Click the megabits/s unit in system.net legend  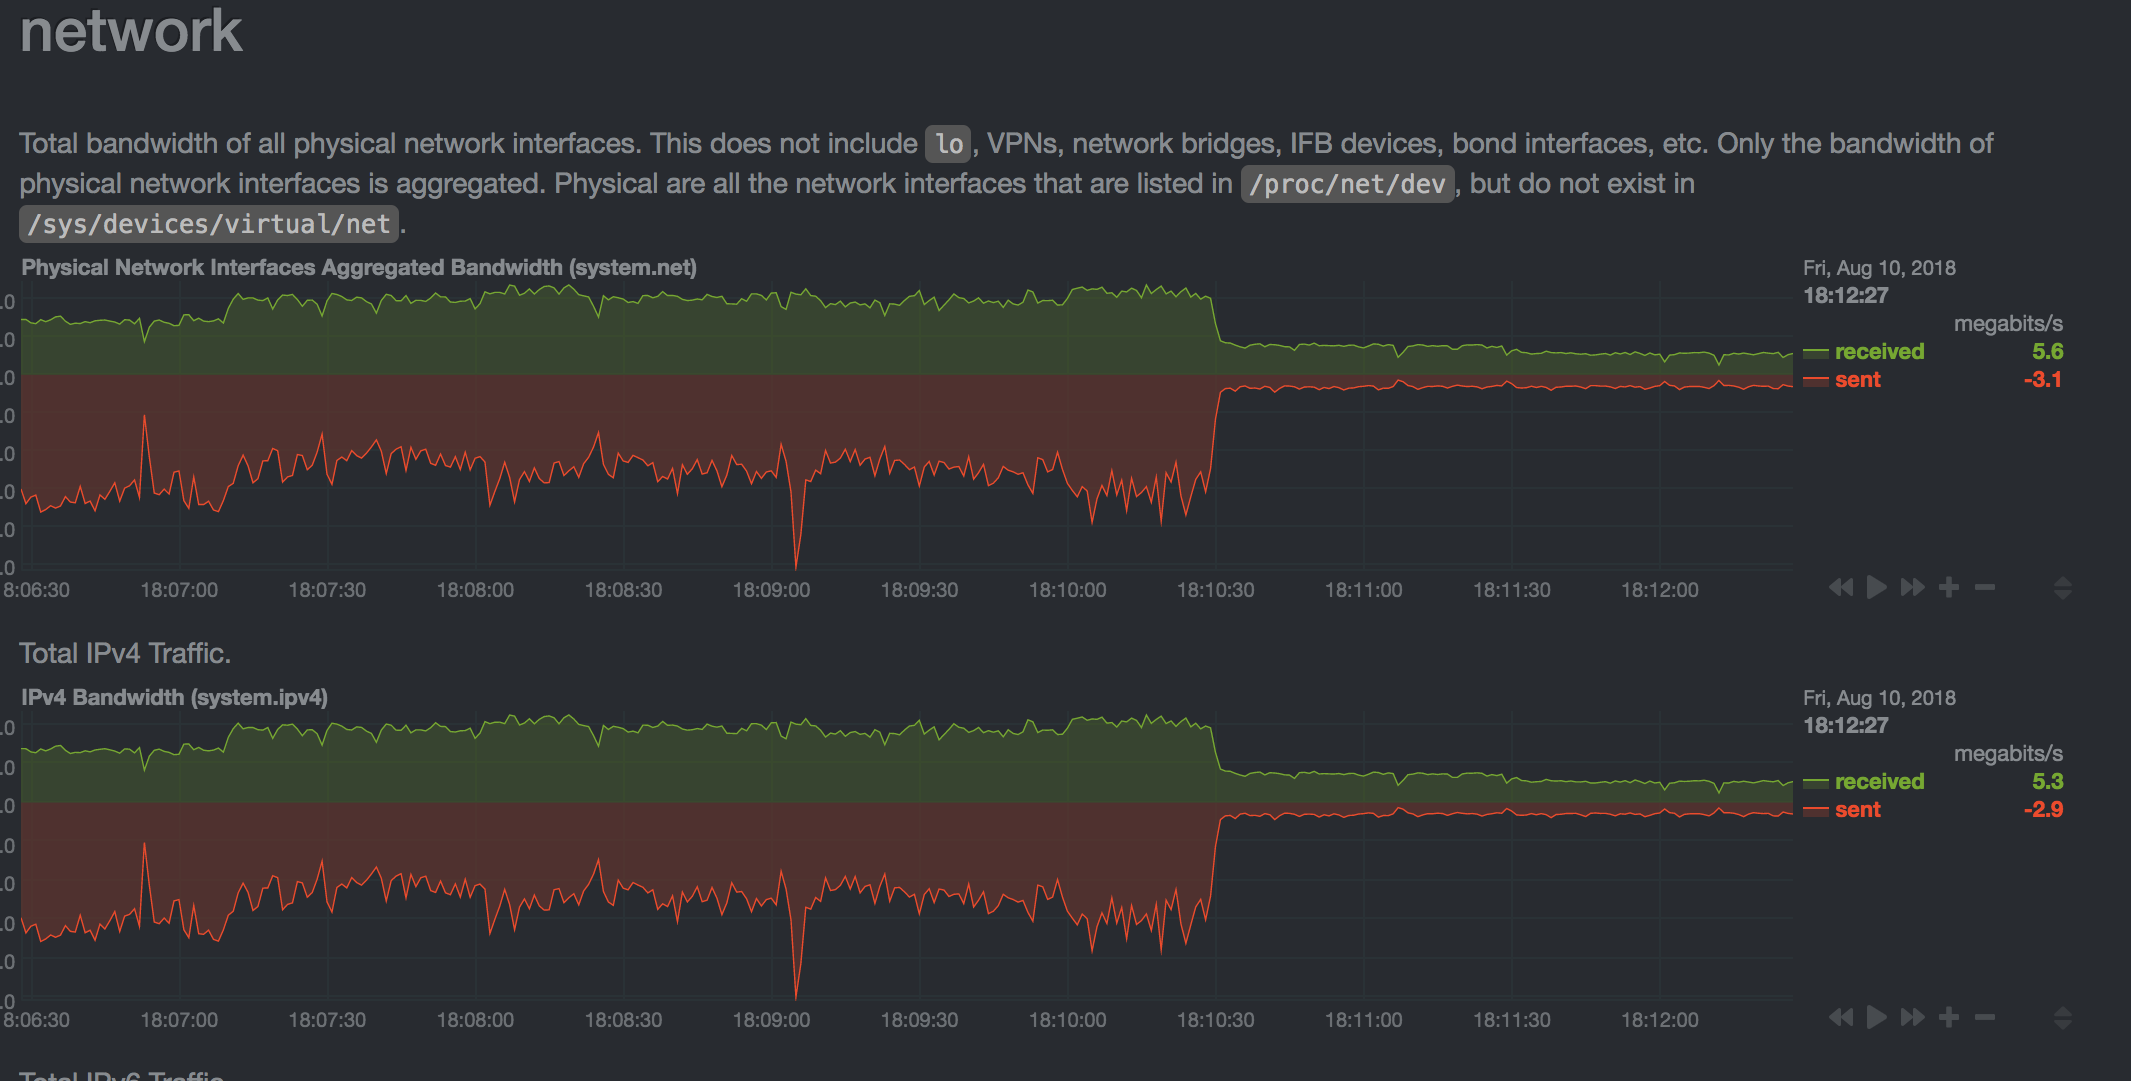tap(2008, 324)
